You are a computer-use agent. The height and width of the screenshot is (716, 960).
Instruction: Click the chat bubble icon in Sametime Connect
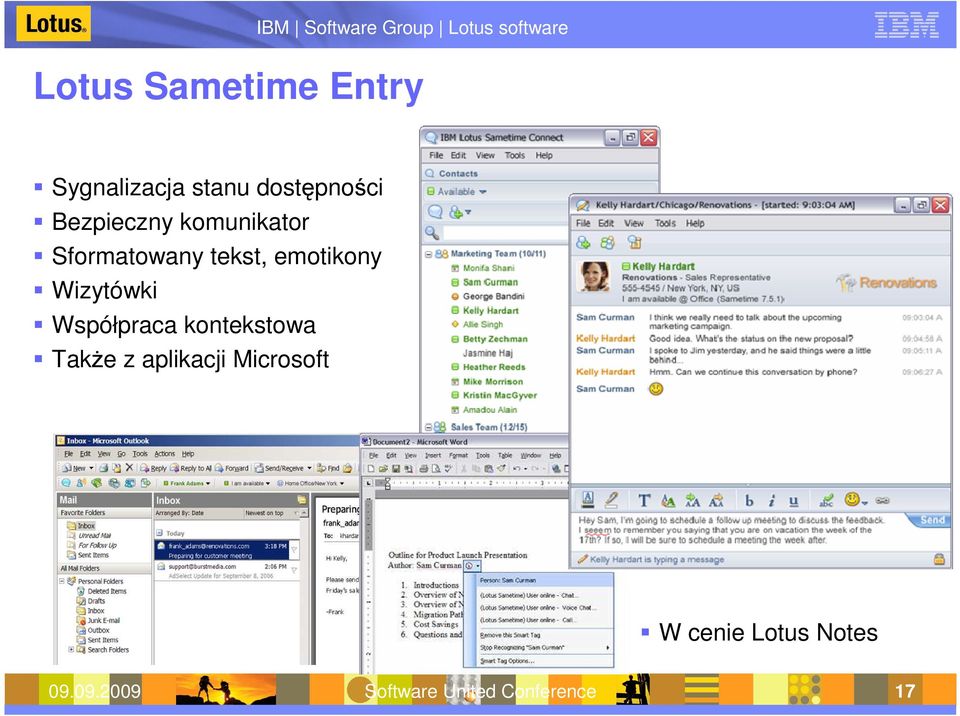(x=435, y=212)
